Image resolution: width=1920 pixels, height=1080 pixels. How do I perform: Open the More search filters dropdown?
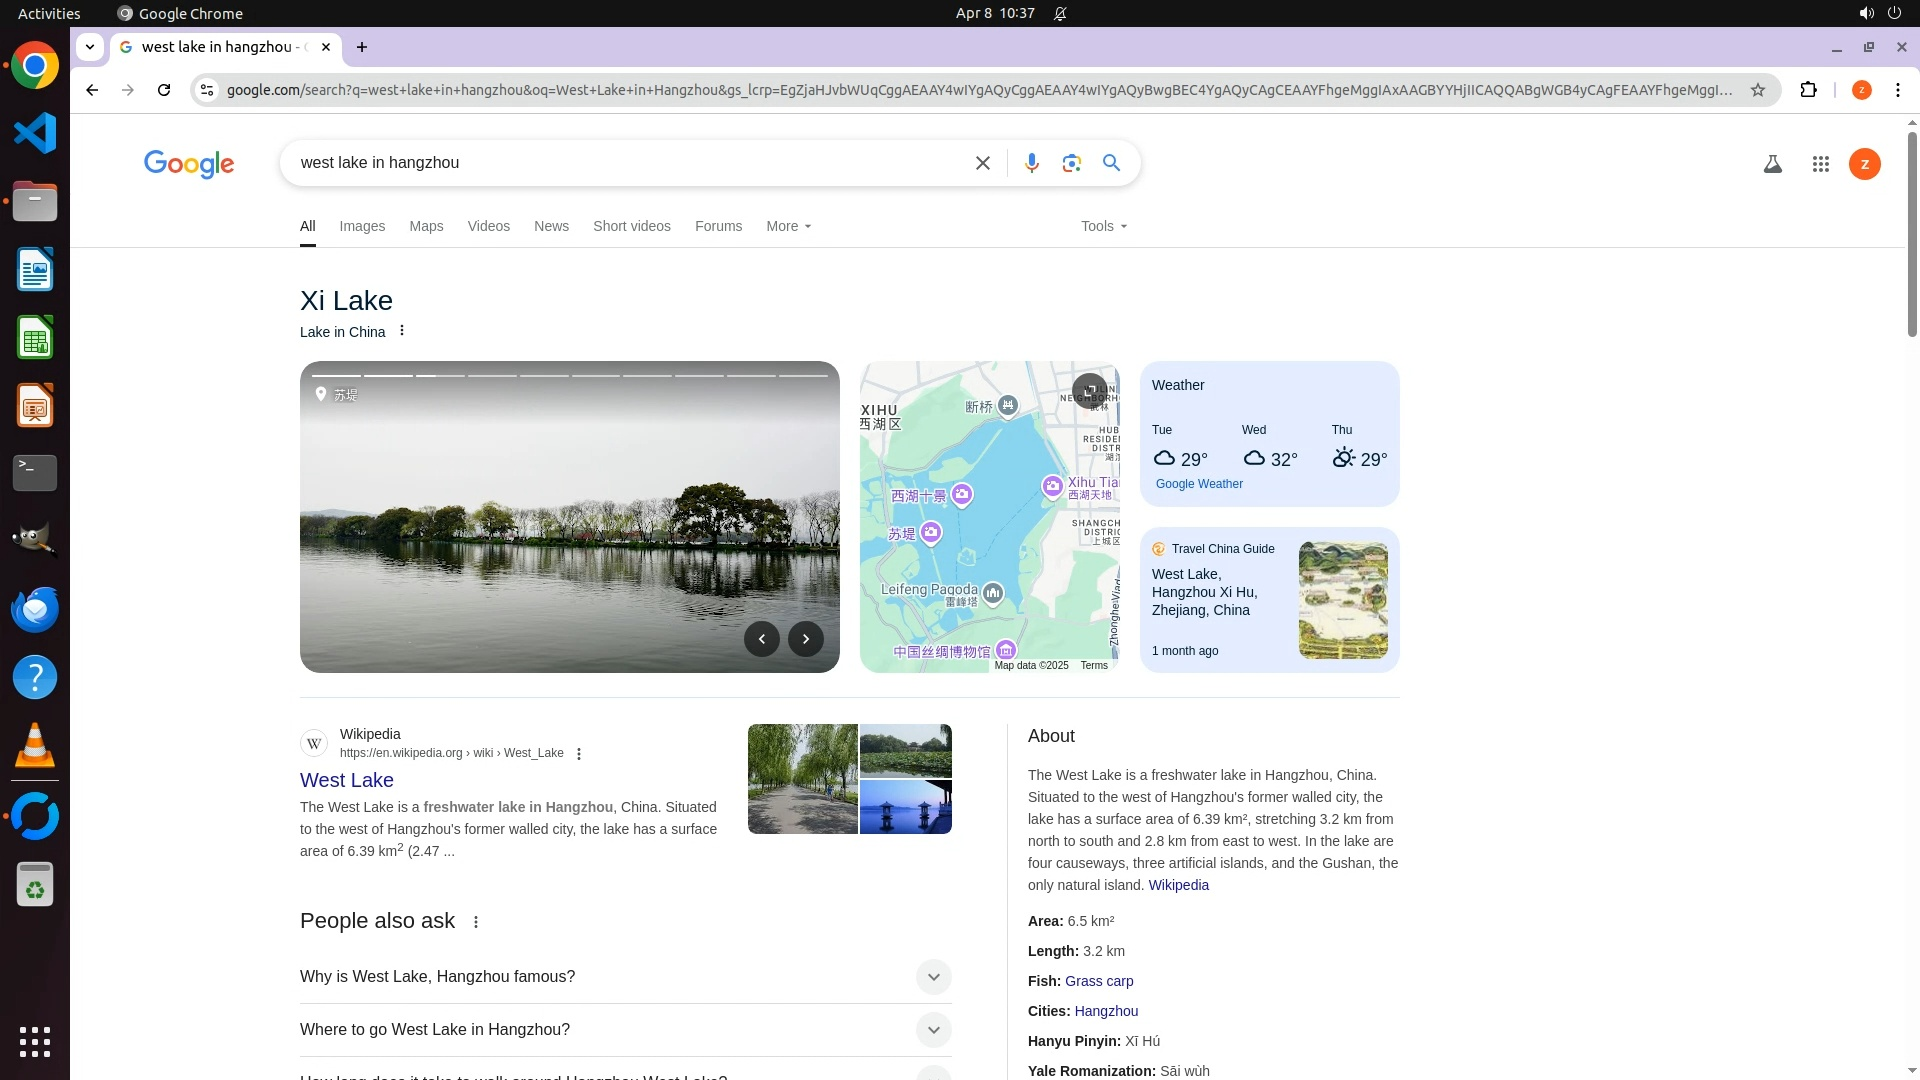click(788, 226)
